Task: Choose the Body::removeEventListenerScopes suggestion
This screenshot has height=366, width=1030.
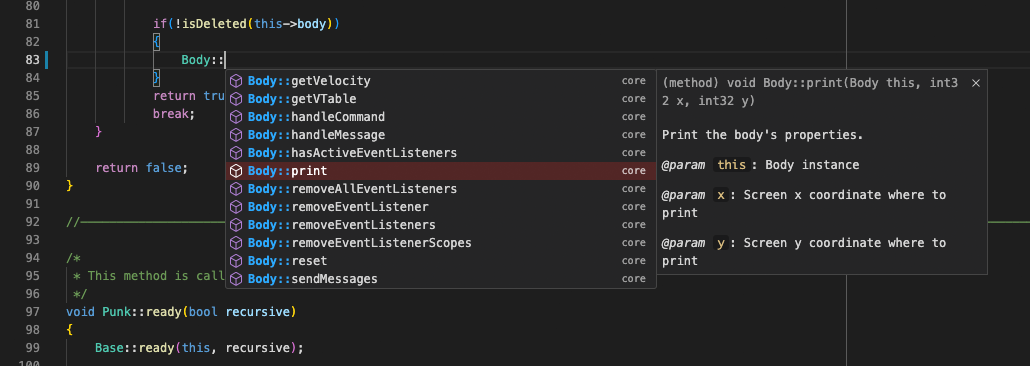Action: pos(441,243)
